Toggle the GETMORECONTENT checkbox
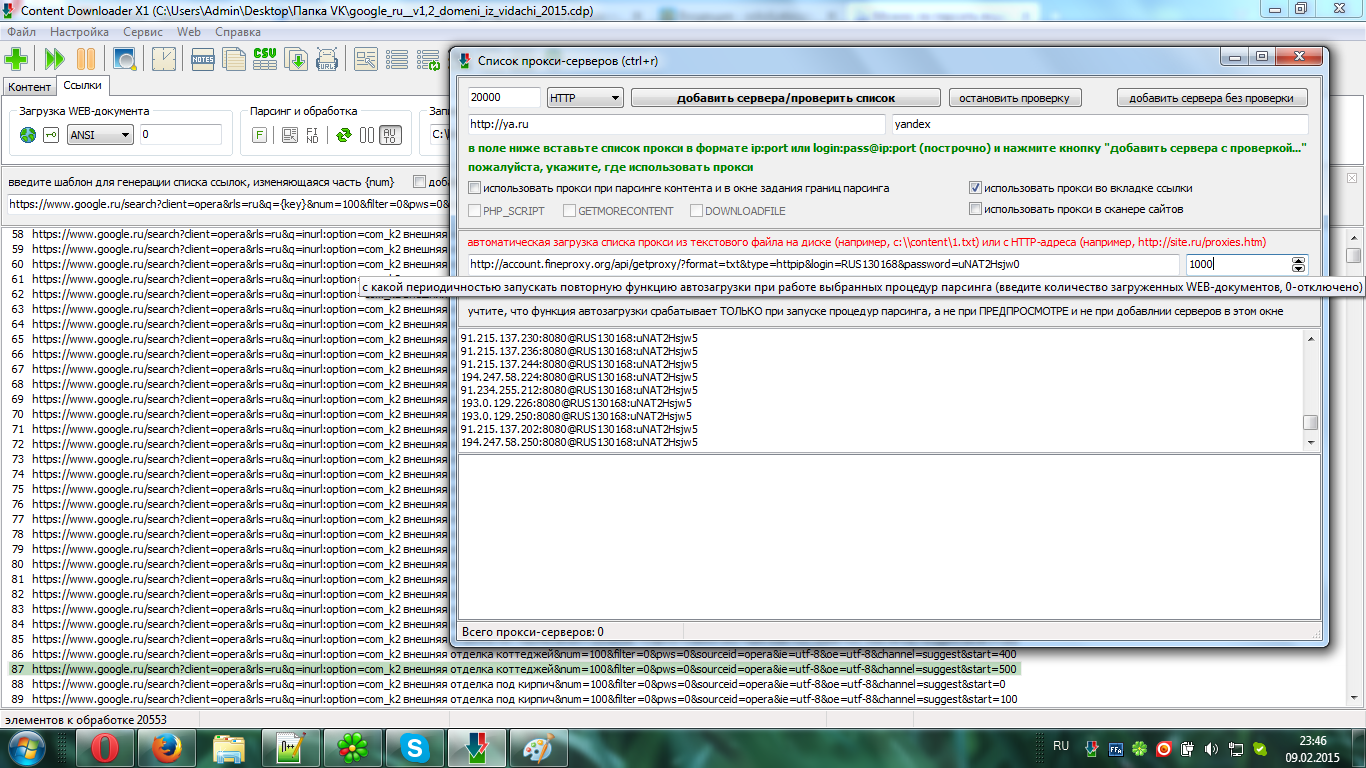This screenshot has height=768, width=1366. tap(569, 211)
